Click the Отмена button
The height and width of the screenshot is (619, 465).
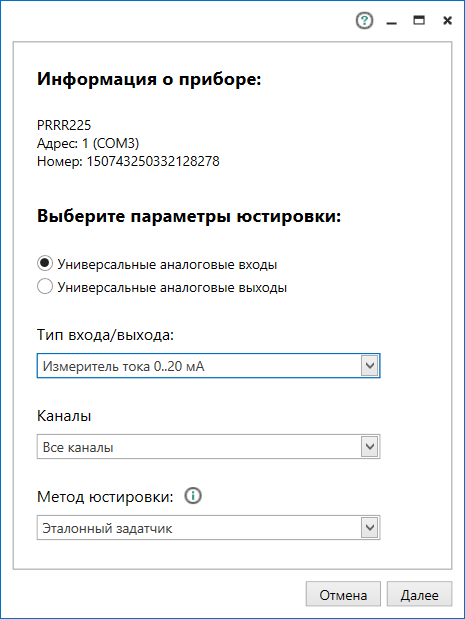(343, 594)
